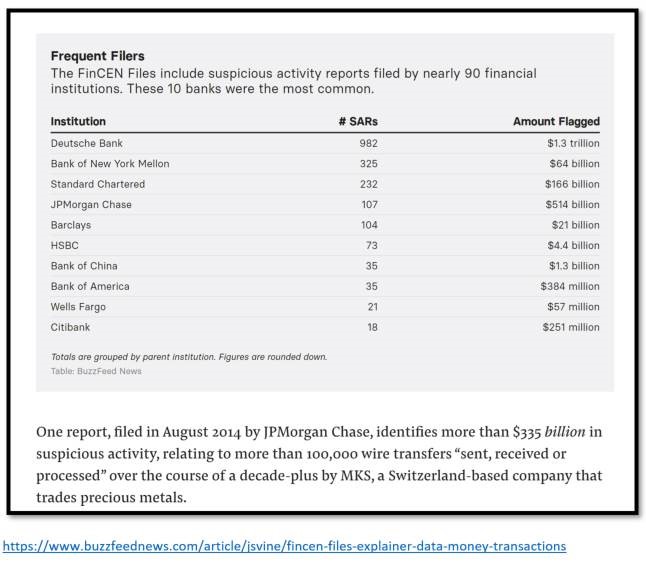This screenshot has width=646, height=564.
Task: Click the "# SARs" column header
Action: (x=358, y=122)
